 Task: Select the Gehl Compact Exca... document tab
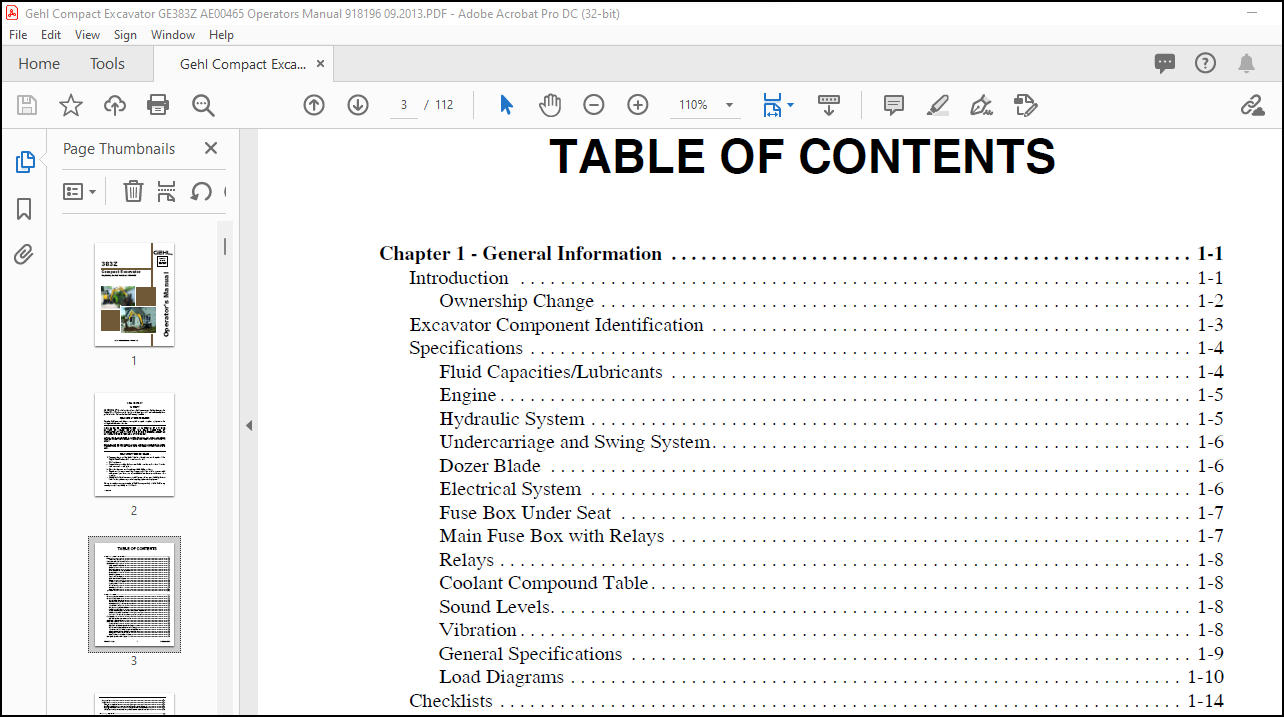click(x=243, y=64)
